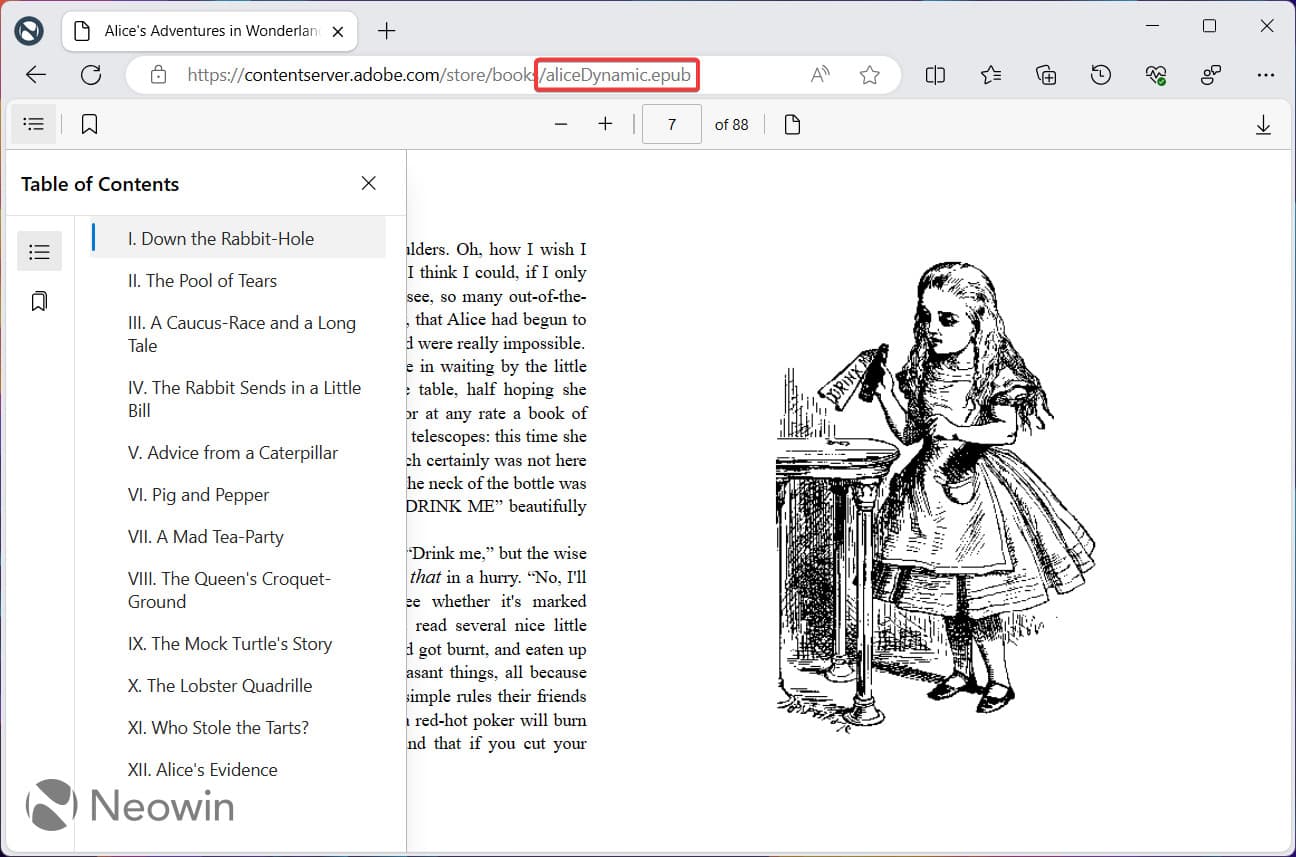Open the Table of Contents panel icon
1296x857 pixels.
33,123
